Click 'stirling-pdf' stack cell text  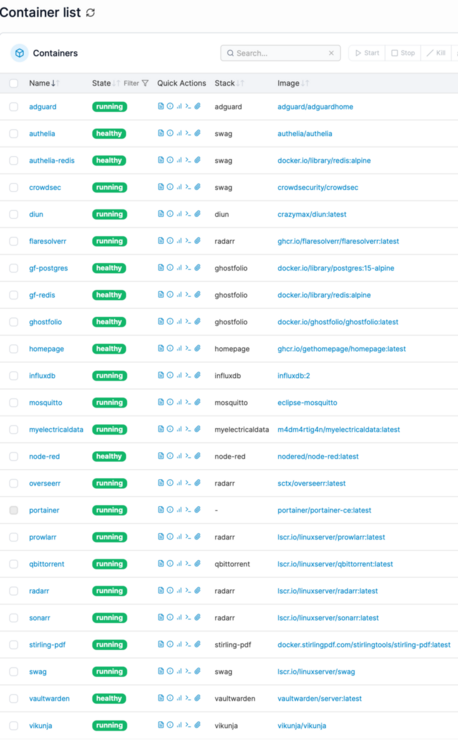pyautogui.click(x=233, y=645)
